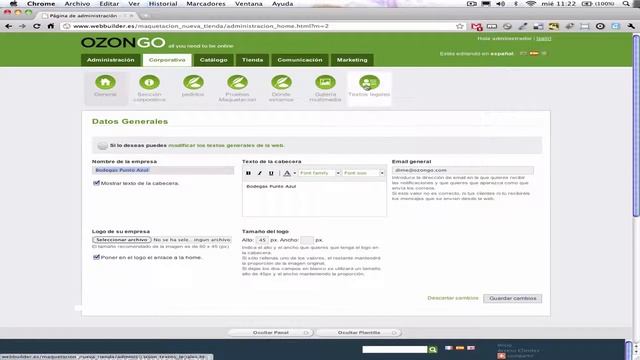Switch to the Tienda tab
640x360 pixels.
coord(252,60)
